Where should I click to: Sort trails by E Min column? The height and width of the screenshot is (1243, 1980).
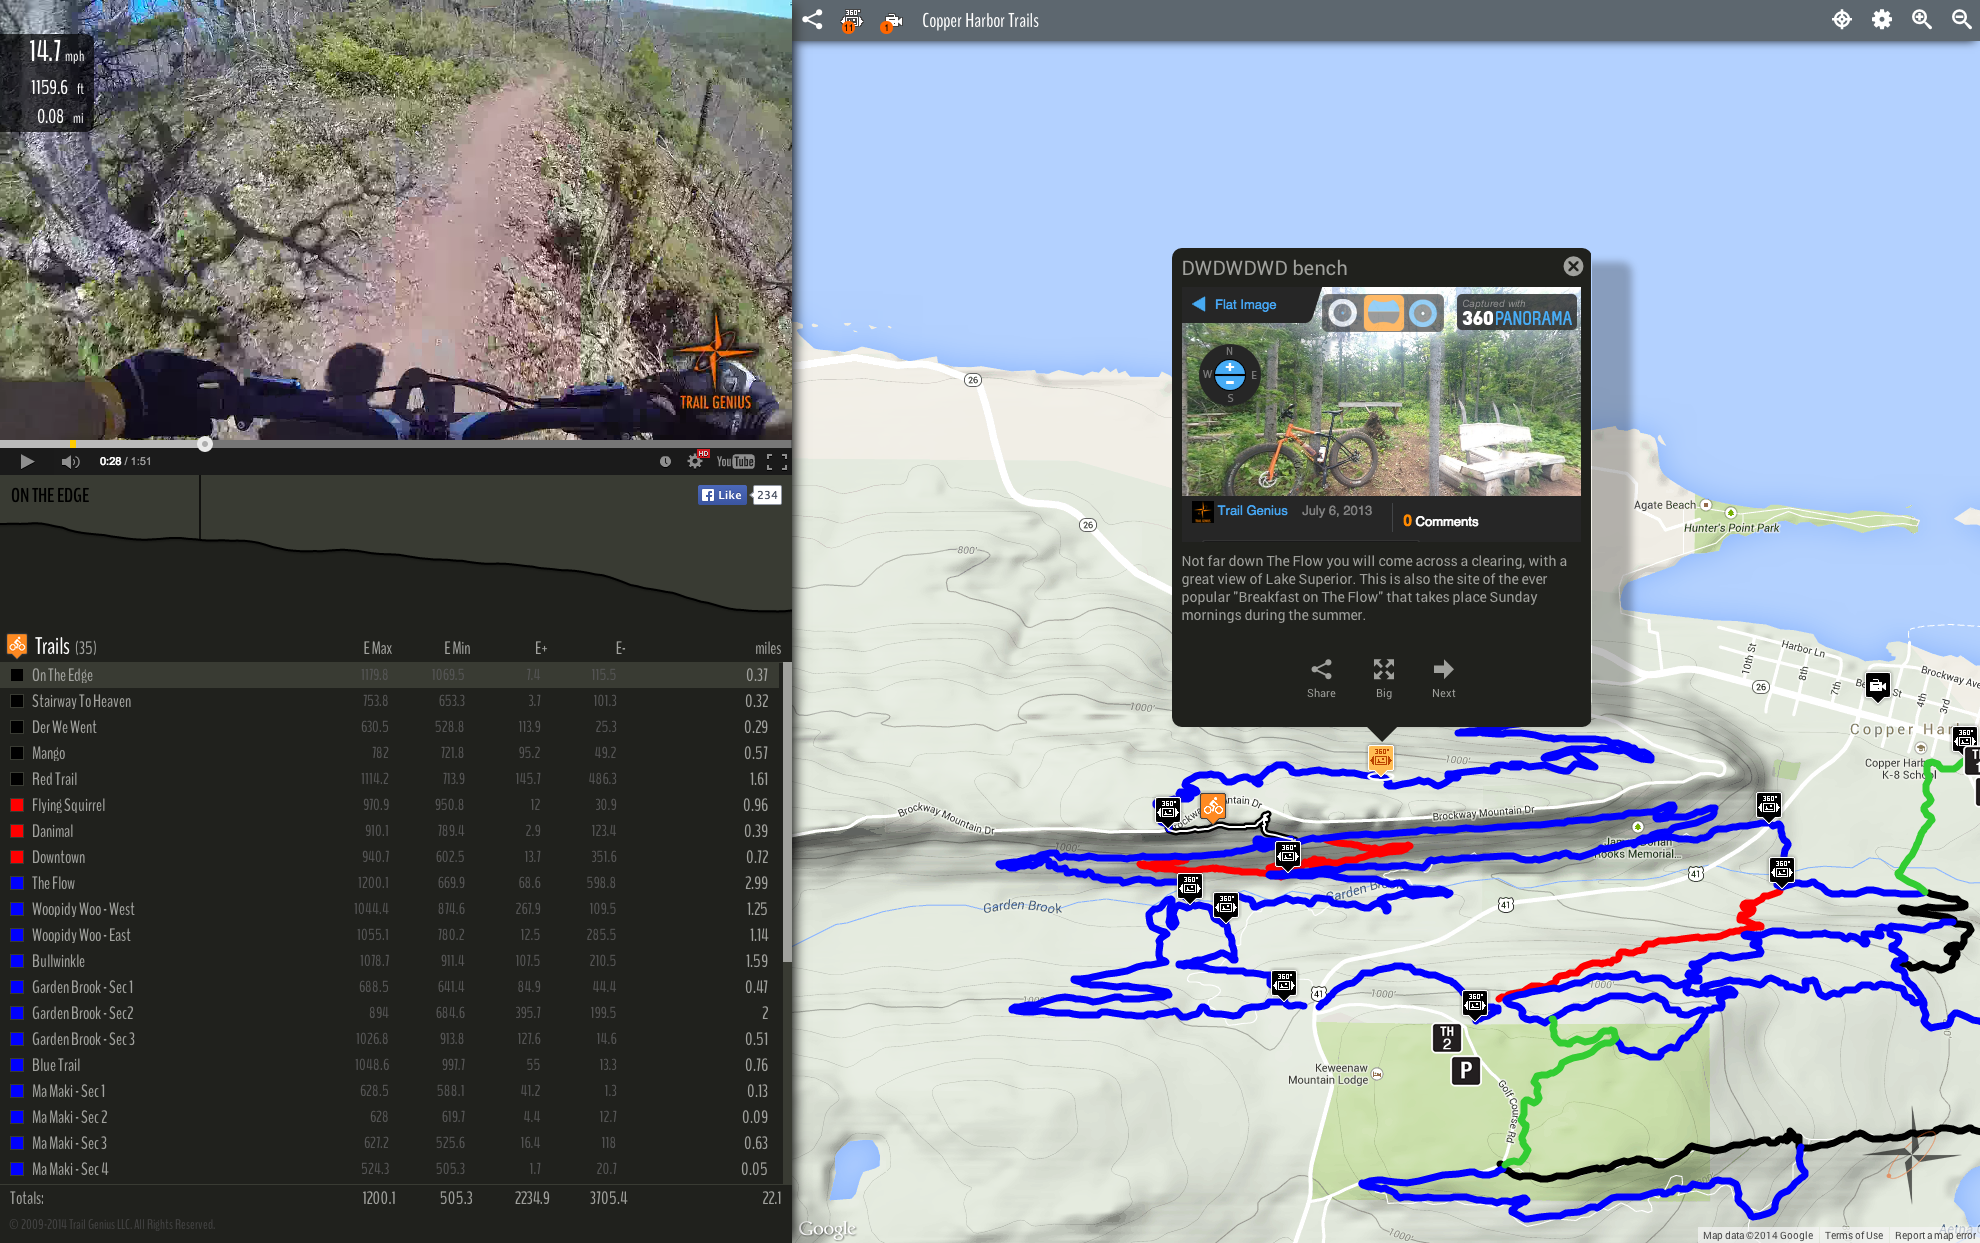456,648
